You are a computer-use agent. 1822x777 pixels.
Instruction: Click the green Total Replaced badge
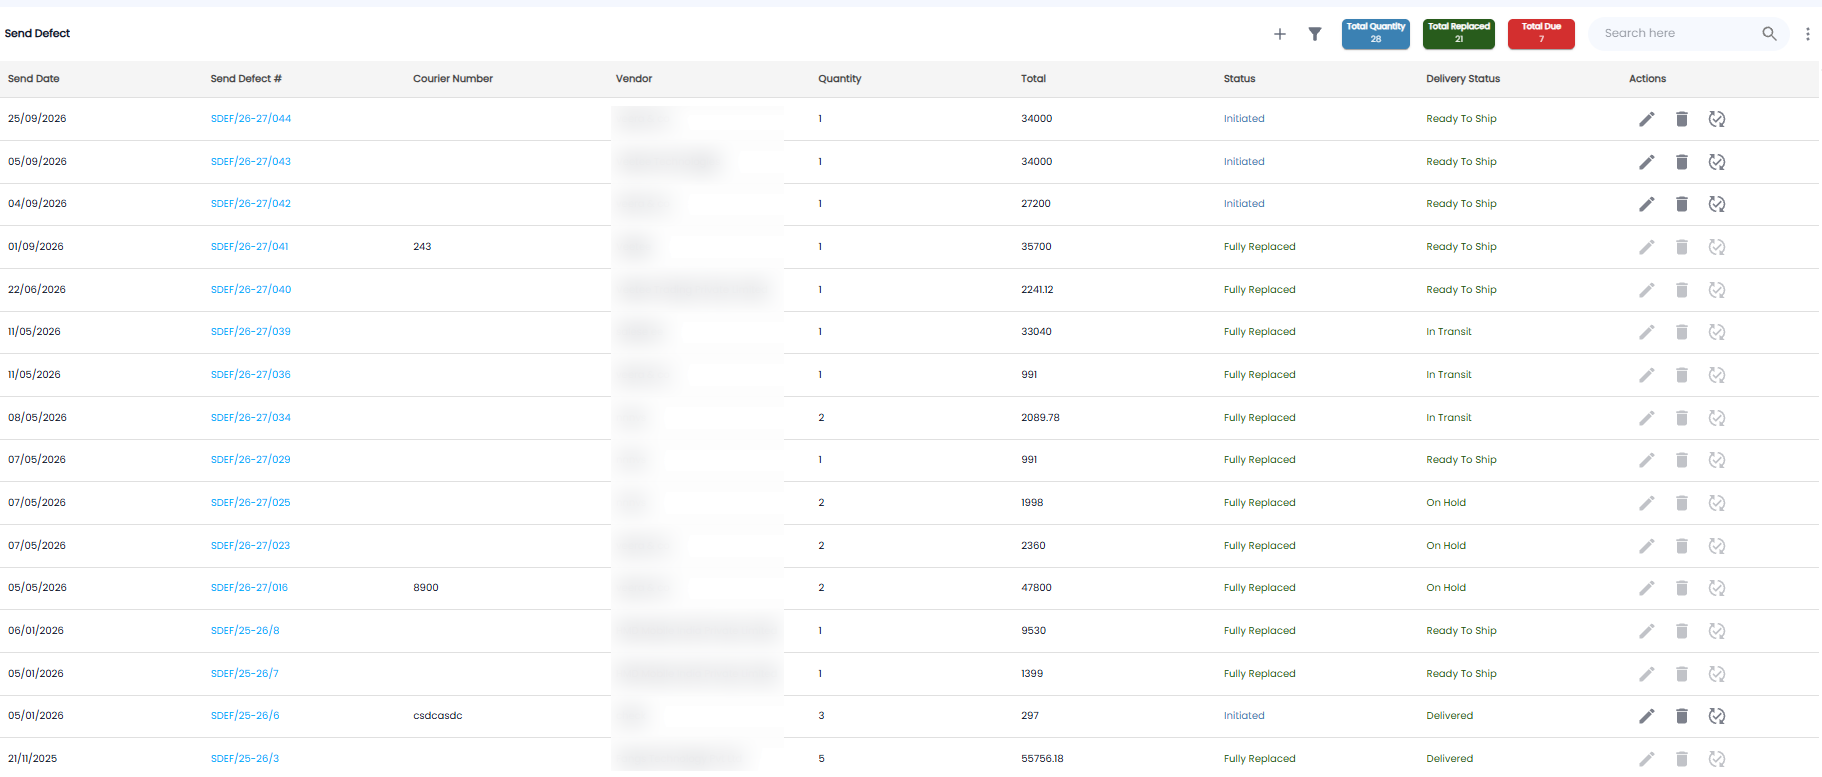click(x=1459, y=34)
